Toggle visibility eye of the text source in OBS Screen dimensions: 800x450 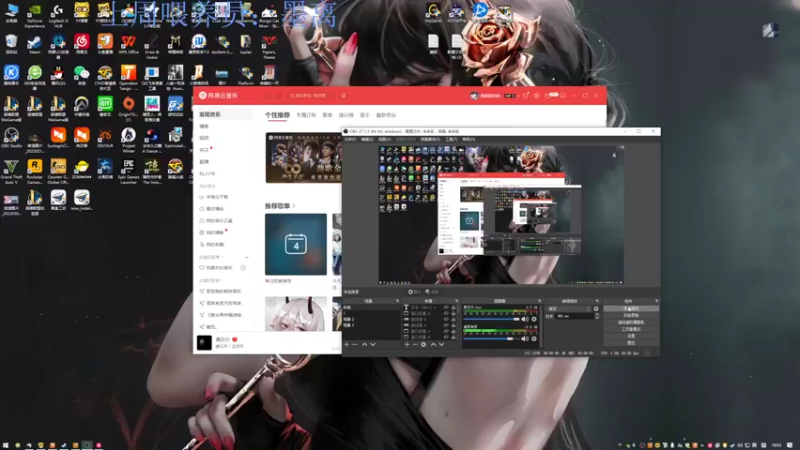tap(446, 308)
